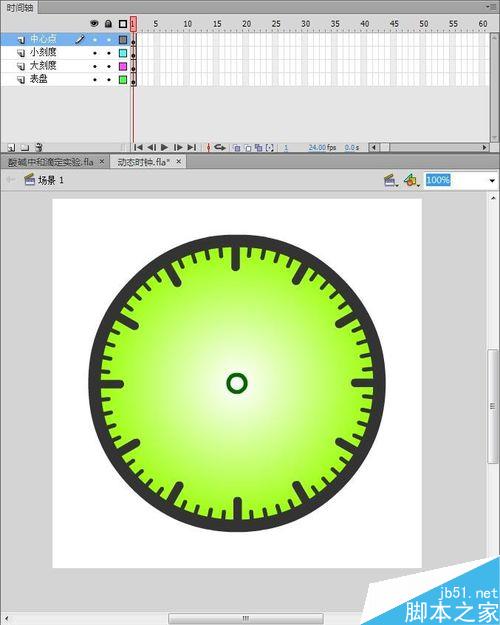The width and height of the screenshot is (500, 625).
Task: Click the cyan outline swatch of 小刻度
Action: click(x=123, y=53)
